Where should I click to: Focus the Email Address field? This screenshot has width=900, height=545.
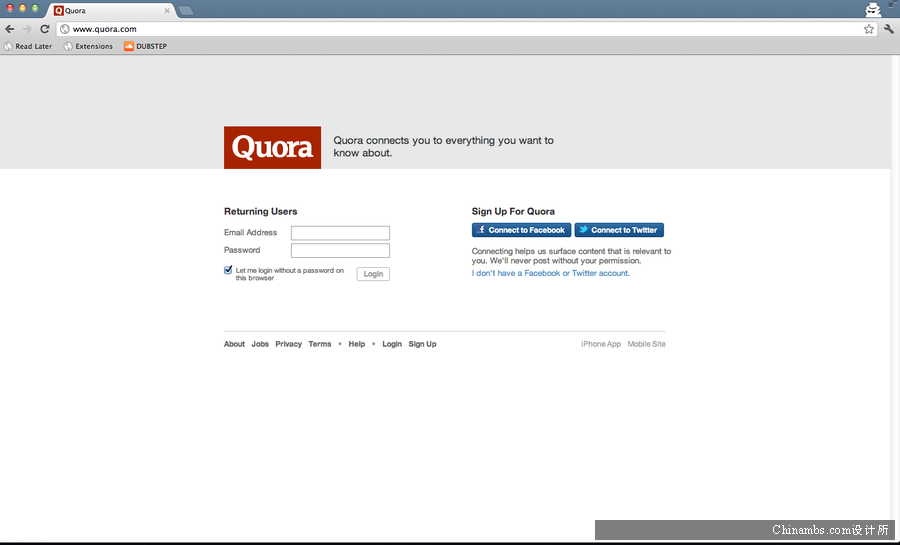pyautogui.click(x=340, y=233)
